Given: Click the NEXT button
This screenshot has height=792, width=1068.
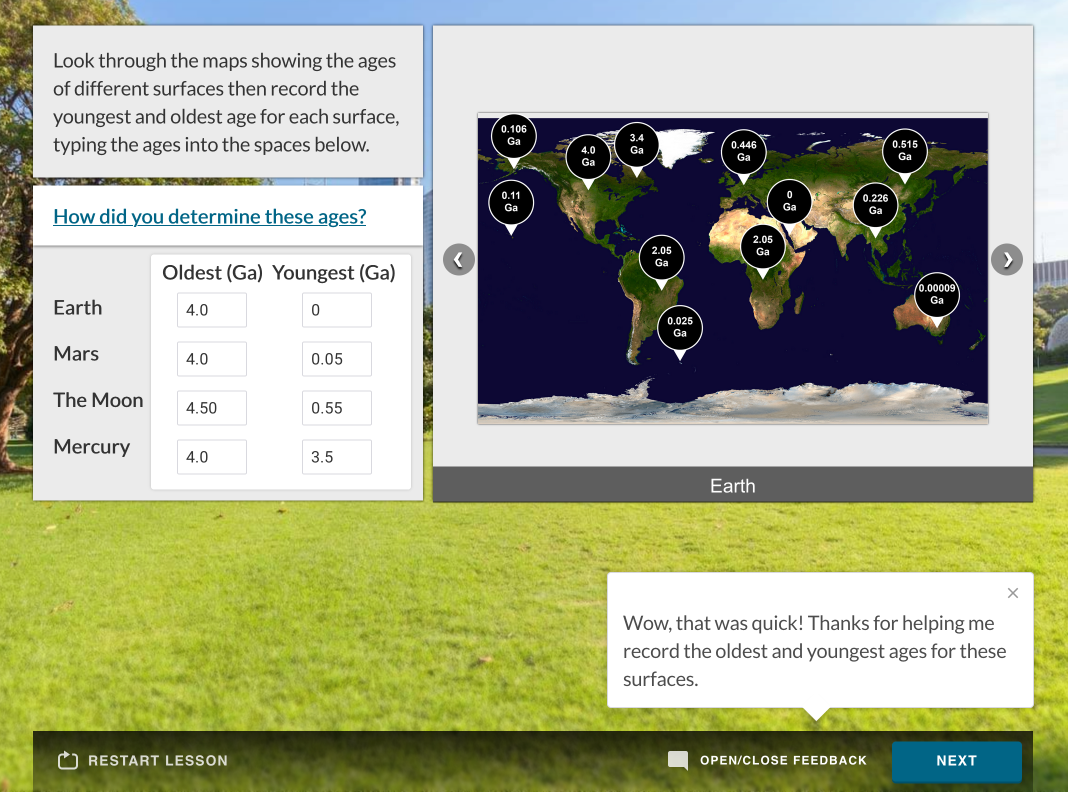Looking at the screenshot, I should (956, 761).
